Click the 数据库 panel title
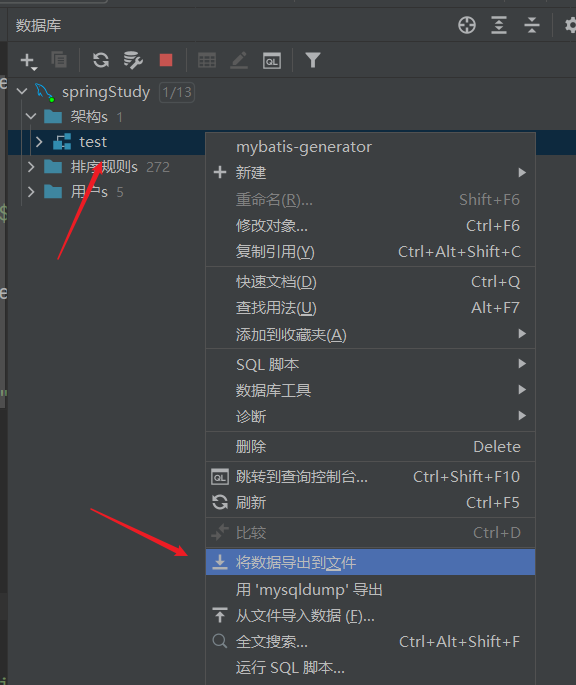The image size is (576, 685). pyautogui.click(x=38, y=25)
